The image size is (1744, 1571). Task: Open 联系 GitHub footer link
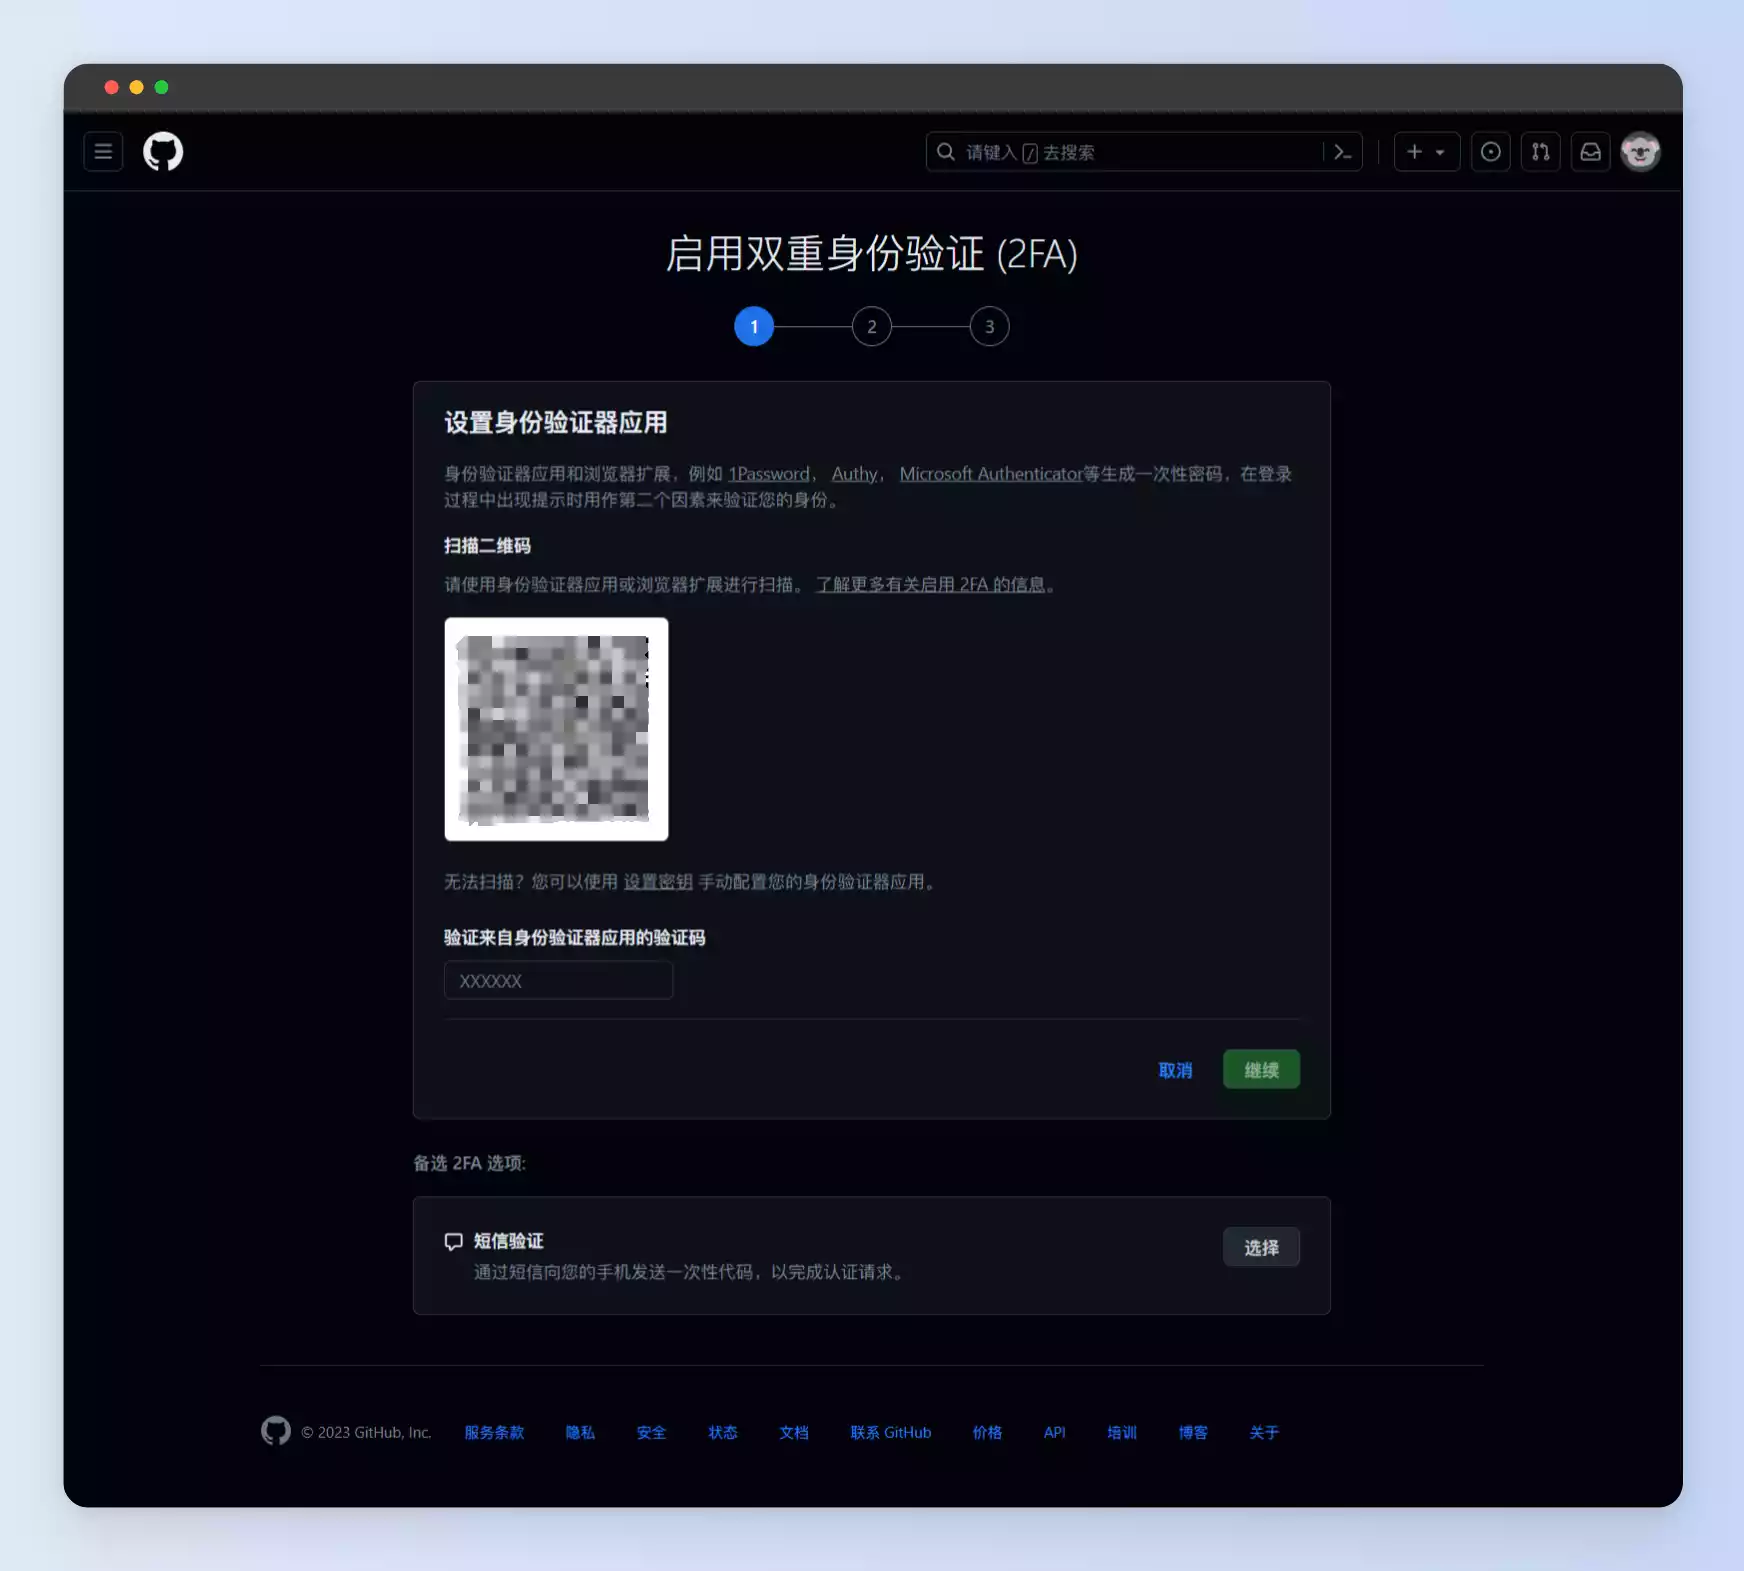[x=891, y=1432]
